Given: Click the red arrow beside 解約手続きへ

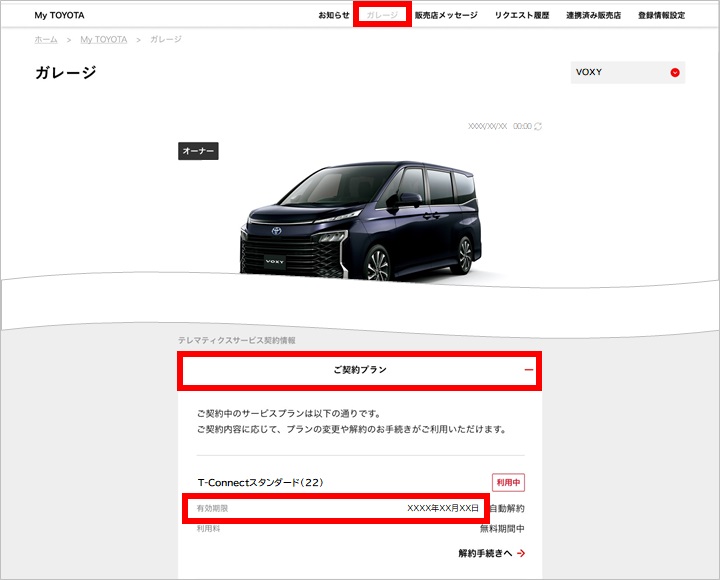Looking at the screenshot, I should click(x=521, y=553).
